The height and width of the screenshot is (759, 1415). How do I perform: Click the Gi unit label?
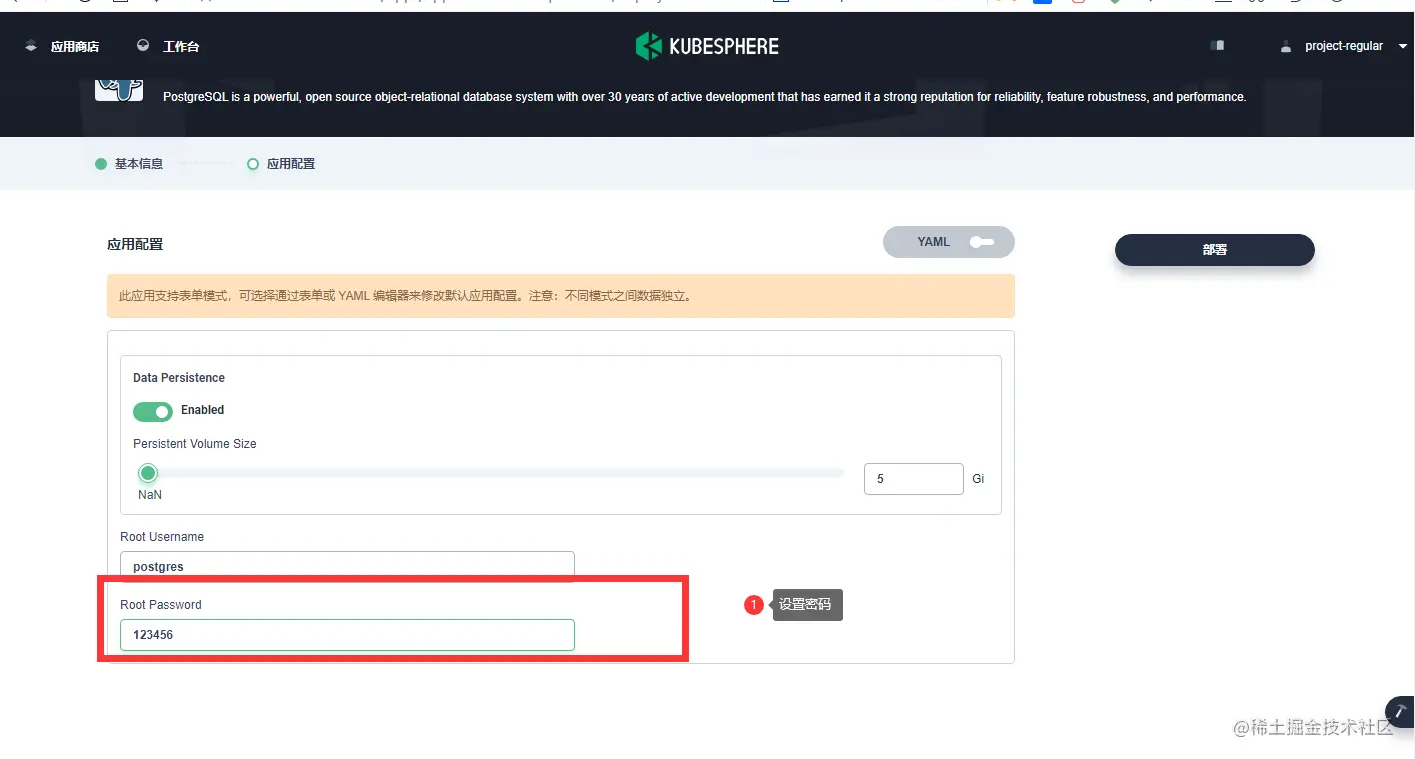978,479
